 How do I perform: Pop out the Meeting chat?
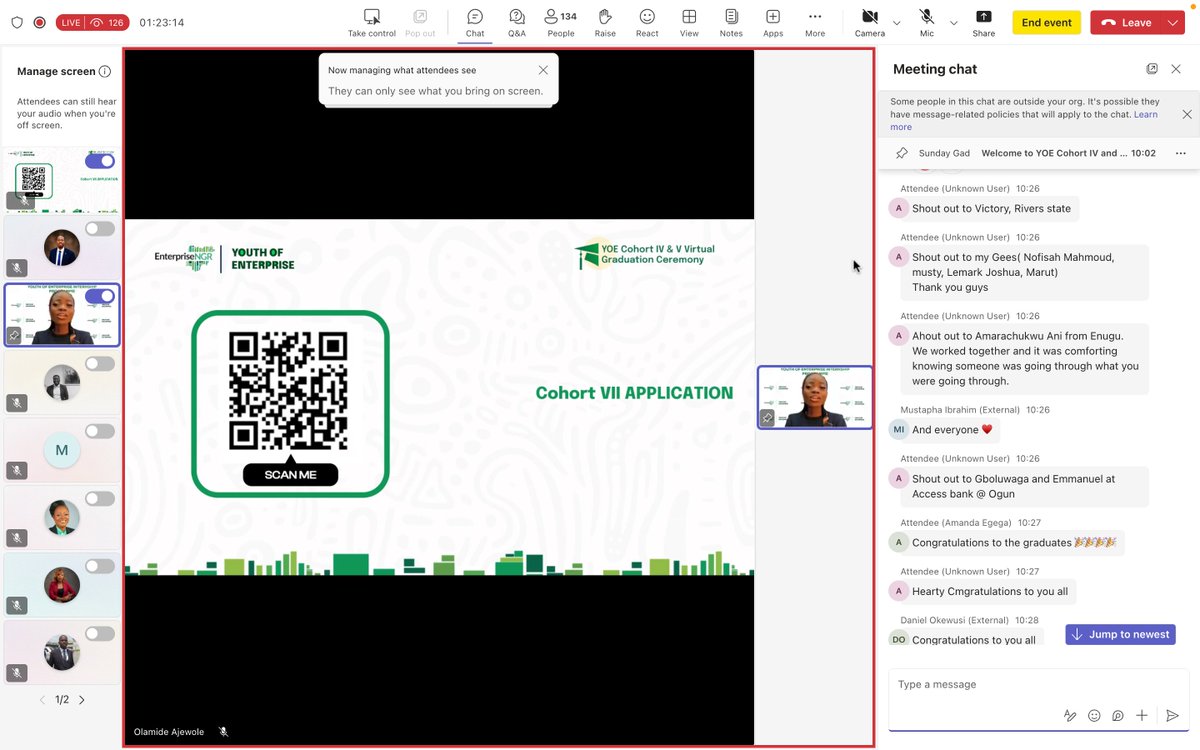(x=1152, y=69)
